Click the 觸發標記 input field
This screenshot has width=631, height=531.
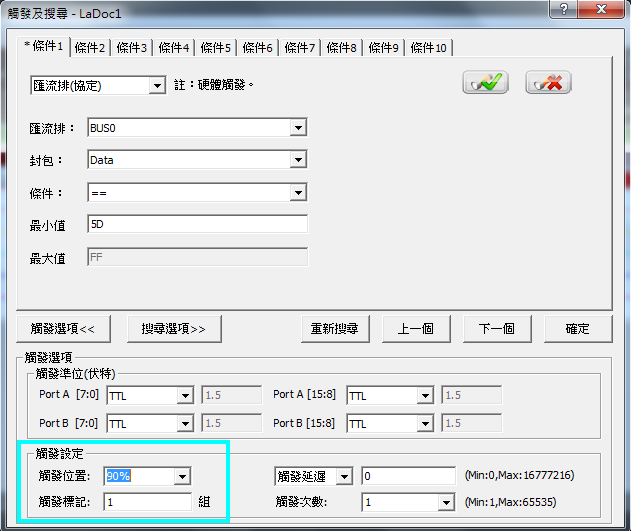pyautogui.click(x=148, y=502)
